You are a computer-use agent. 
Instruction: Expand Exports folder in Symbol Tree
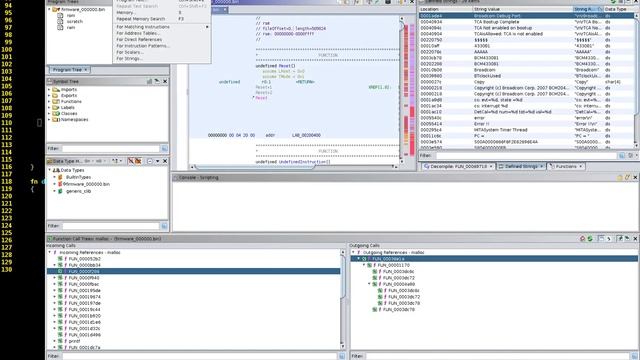coord(49,96)
